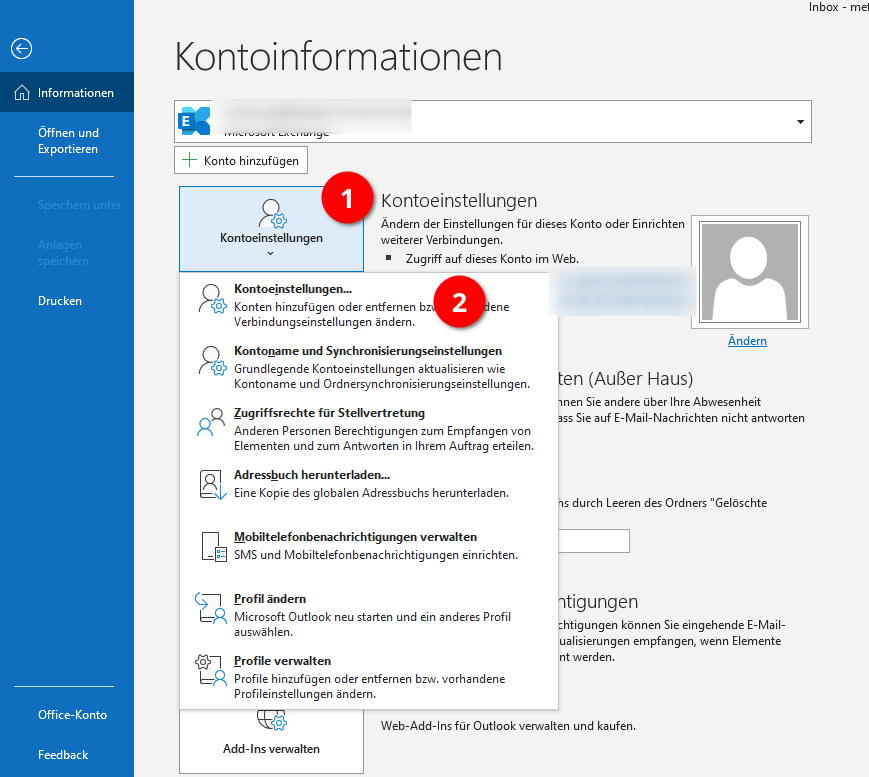Open Öffnen und Exportieren tab
The image size is (869, 777).
(x=67, y=141)
